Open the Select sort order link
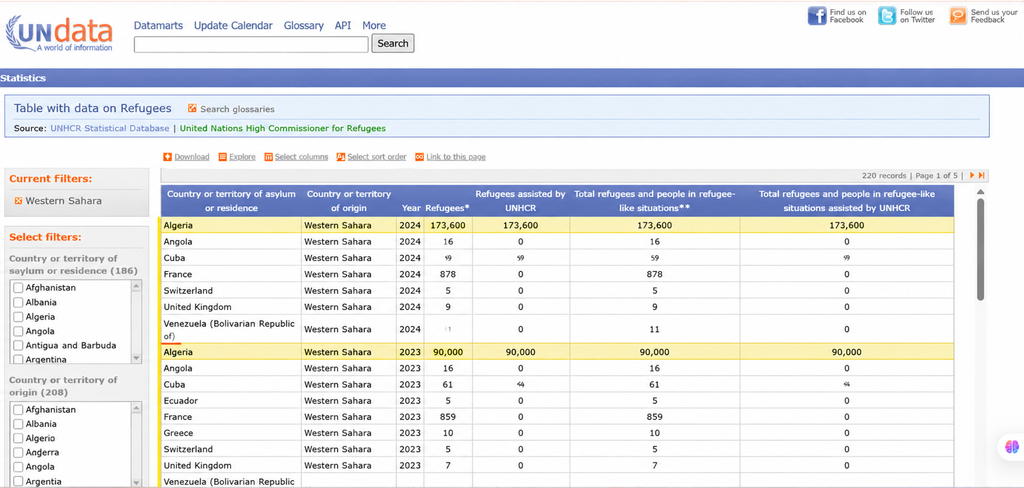 (x=377, y=157)
